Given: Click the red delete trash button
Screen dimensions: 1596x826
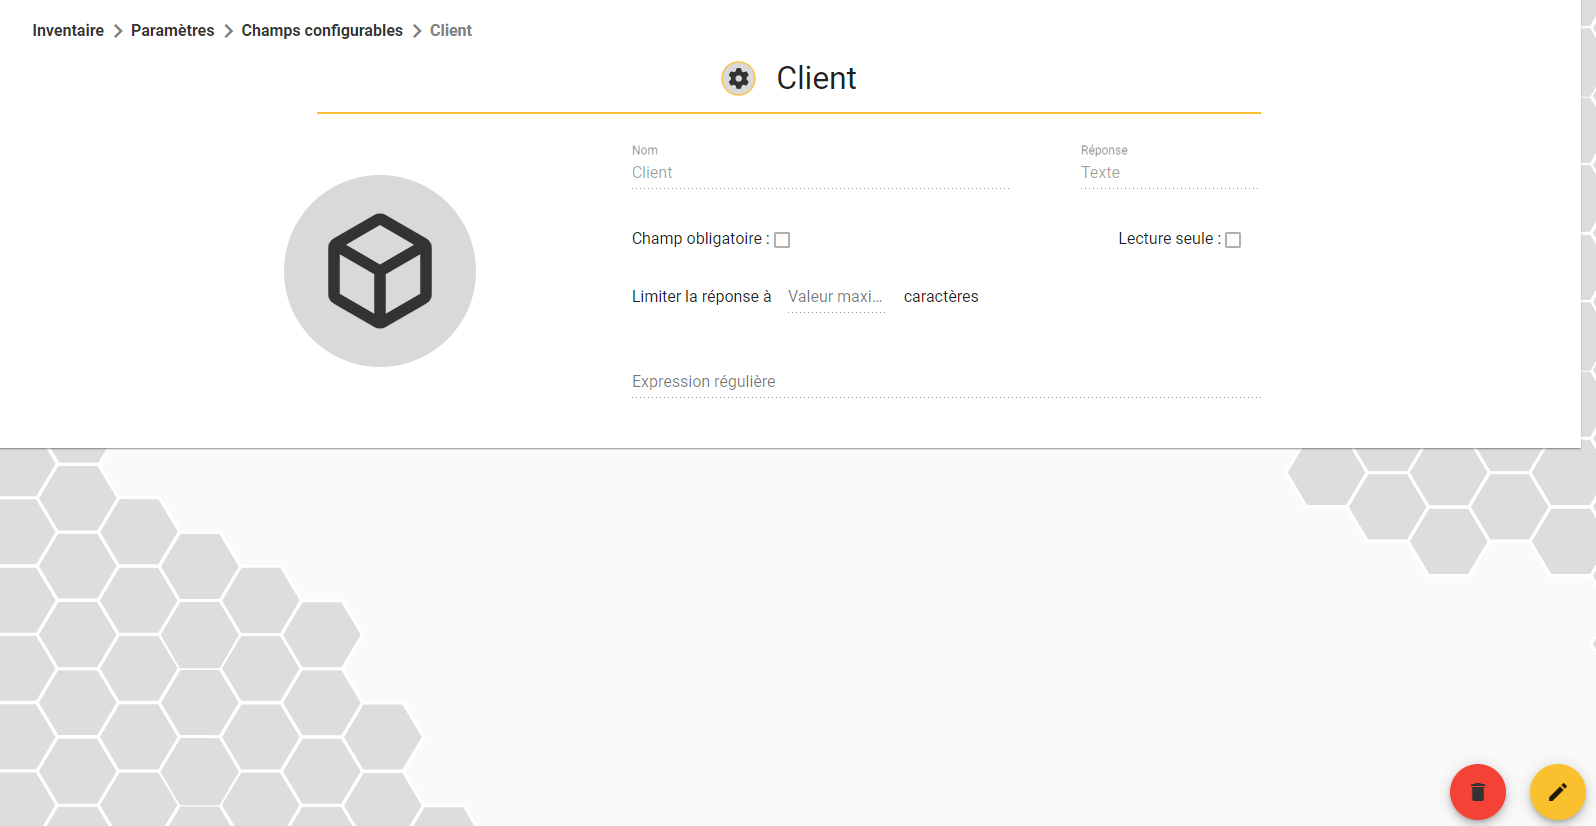Looking at the screenshot, I should pos(1477,792).
